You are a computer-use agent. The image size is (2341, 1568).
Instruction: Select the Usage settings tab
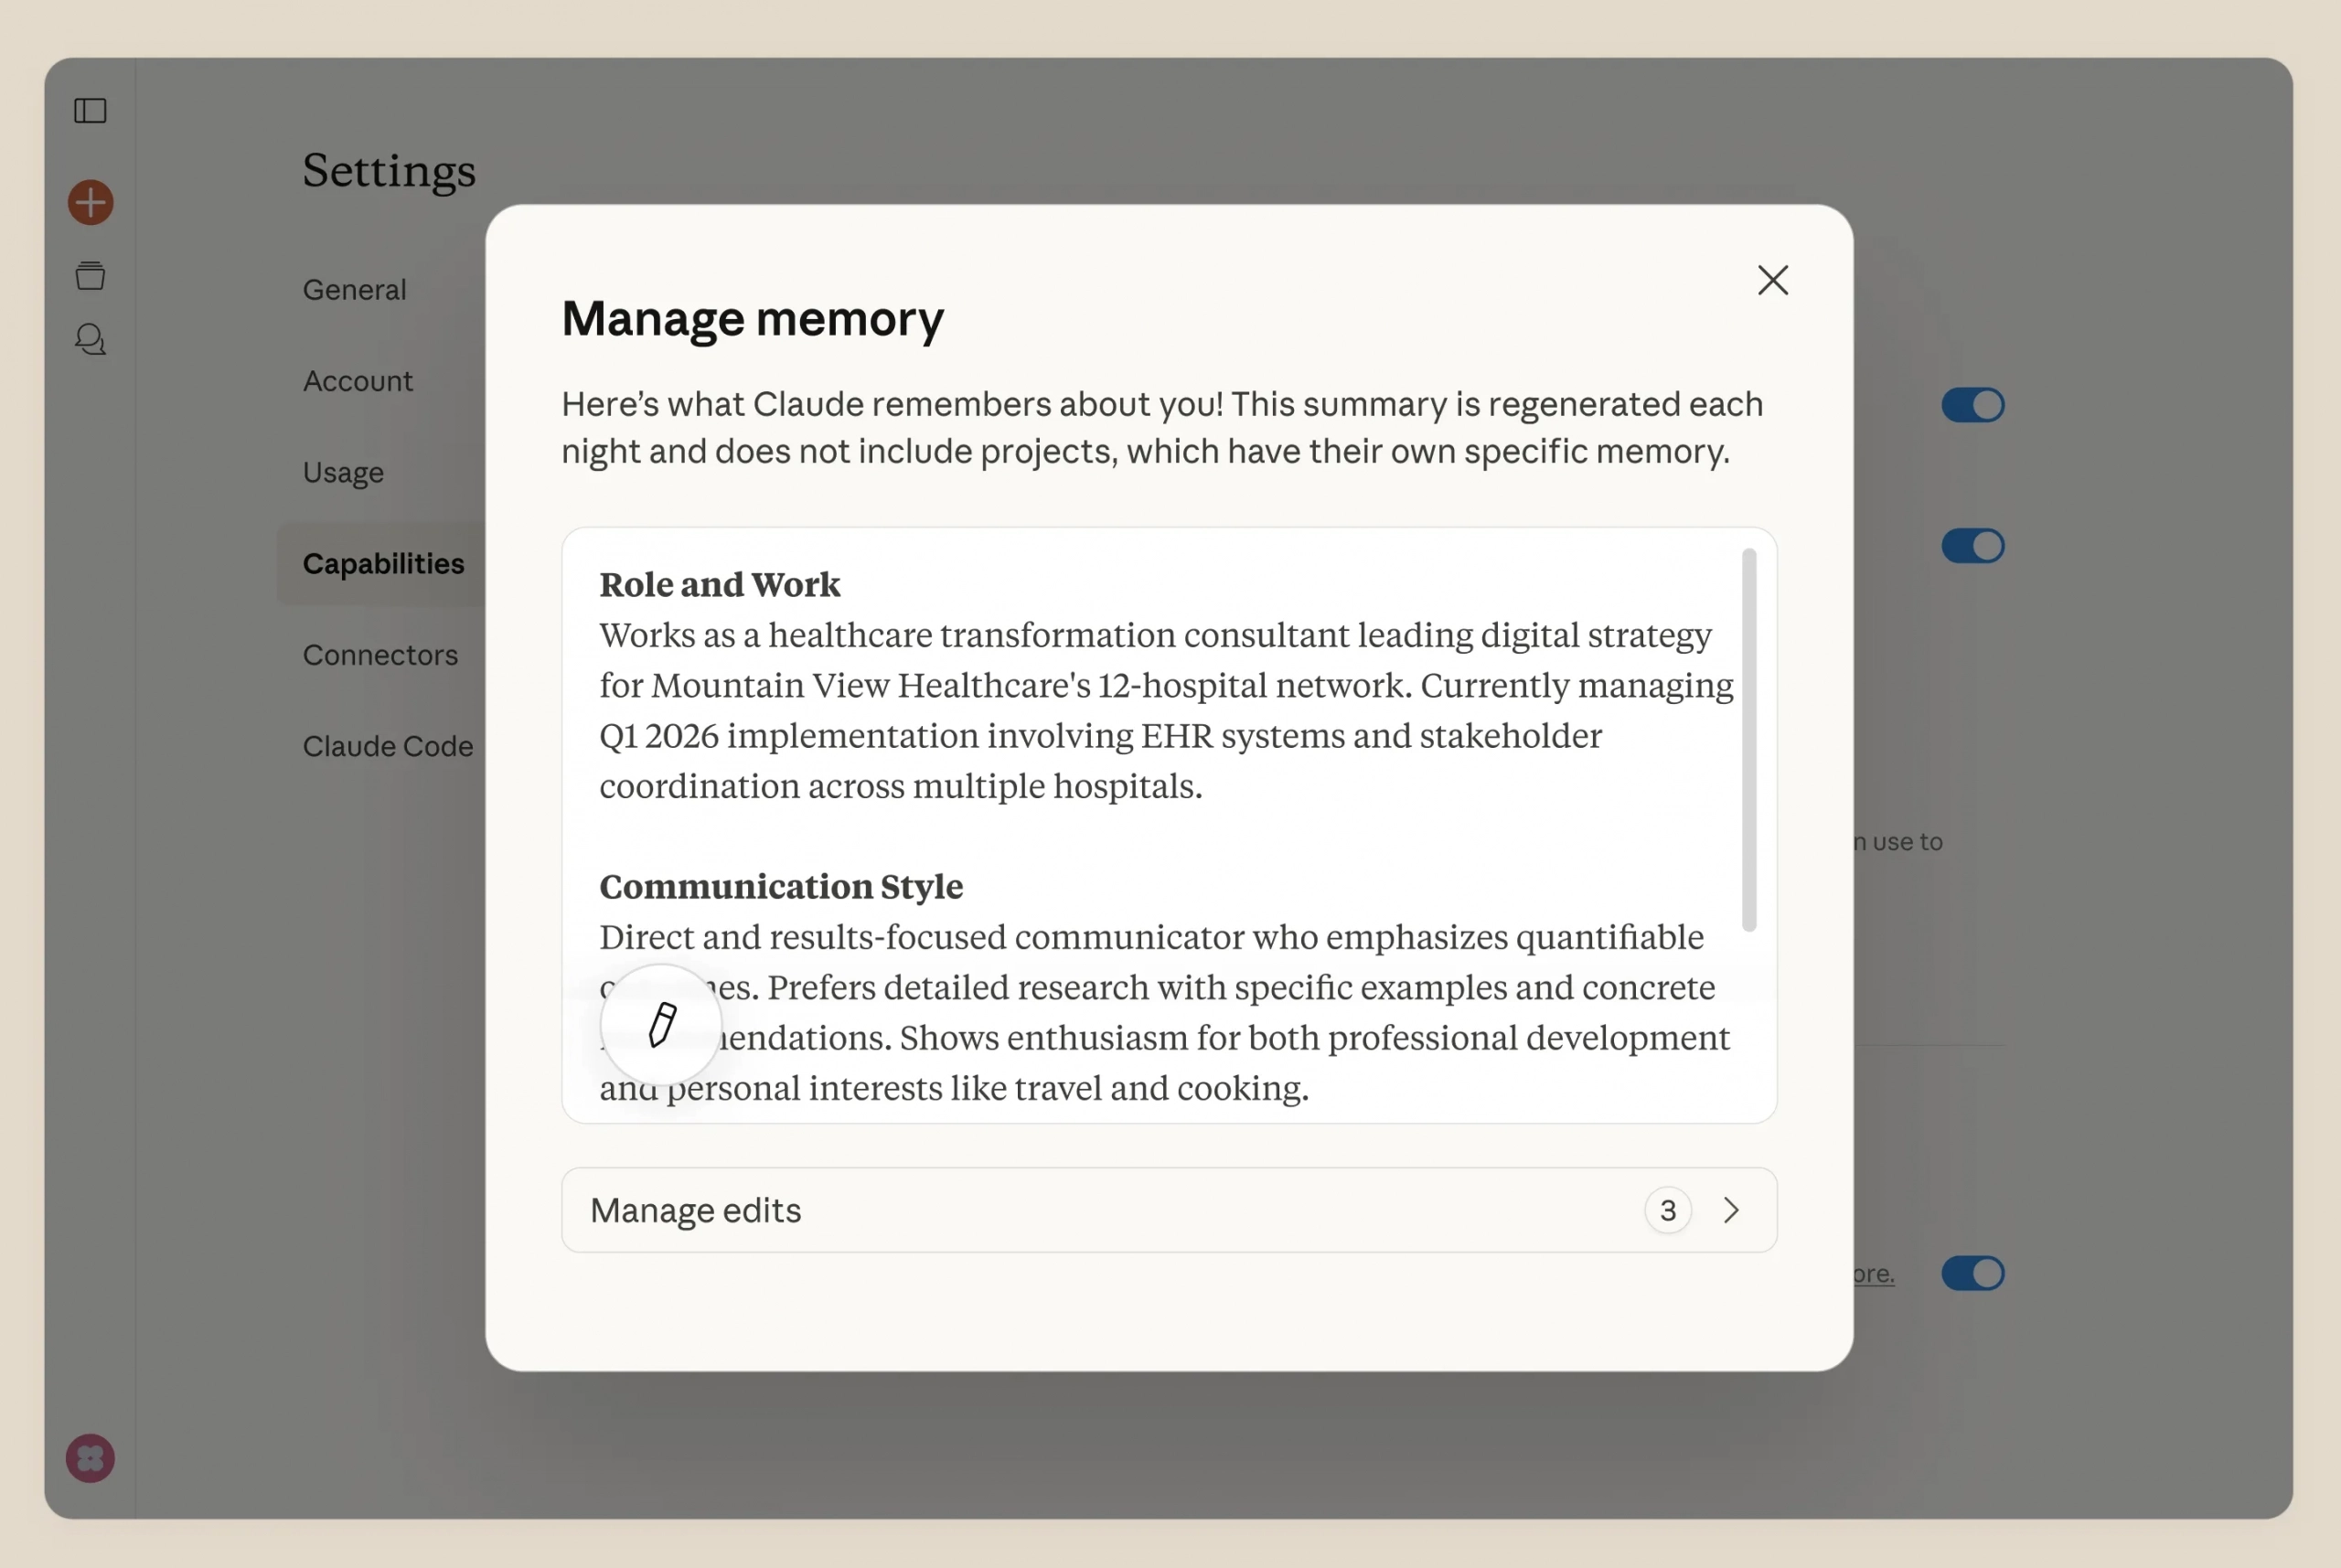pos(343,472)
